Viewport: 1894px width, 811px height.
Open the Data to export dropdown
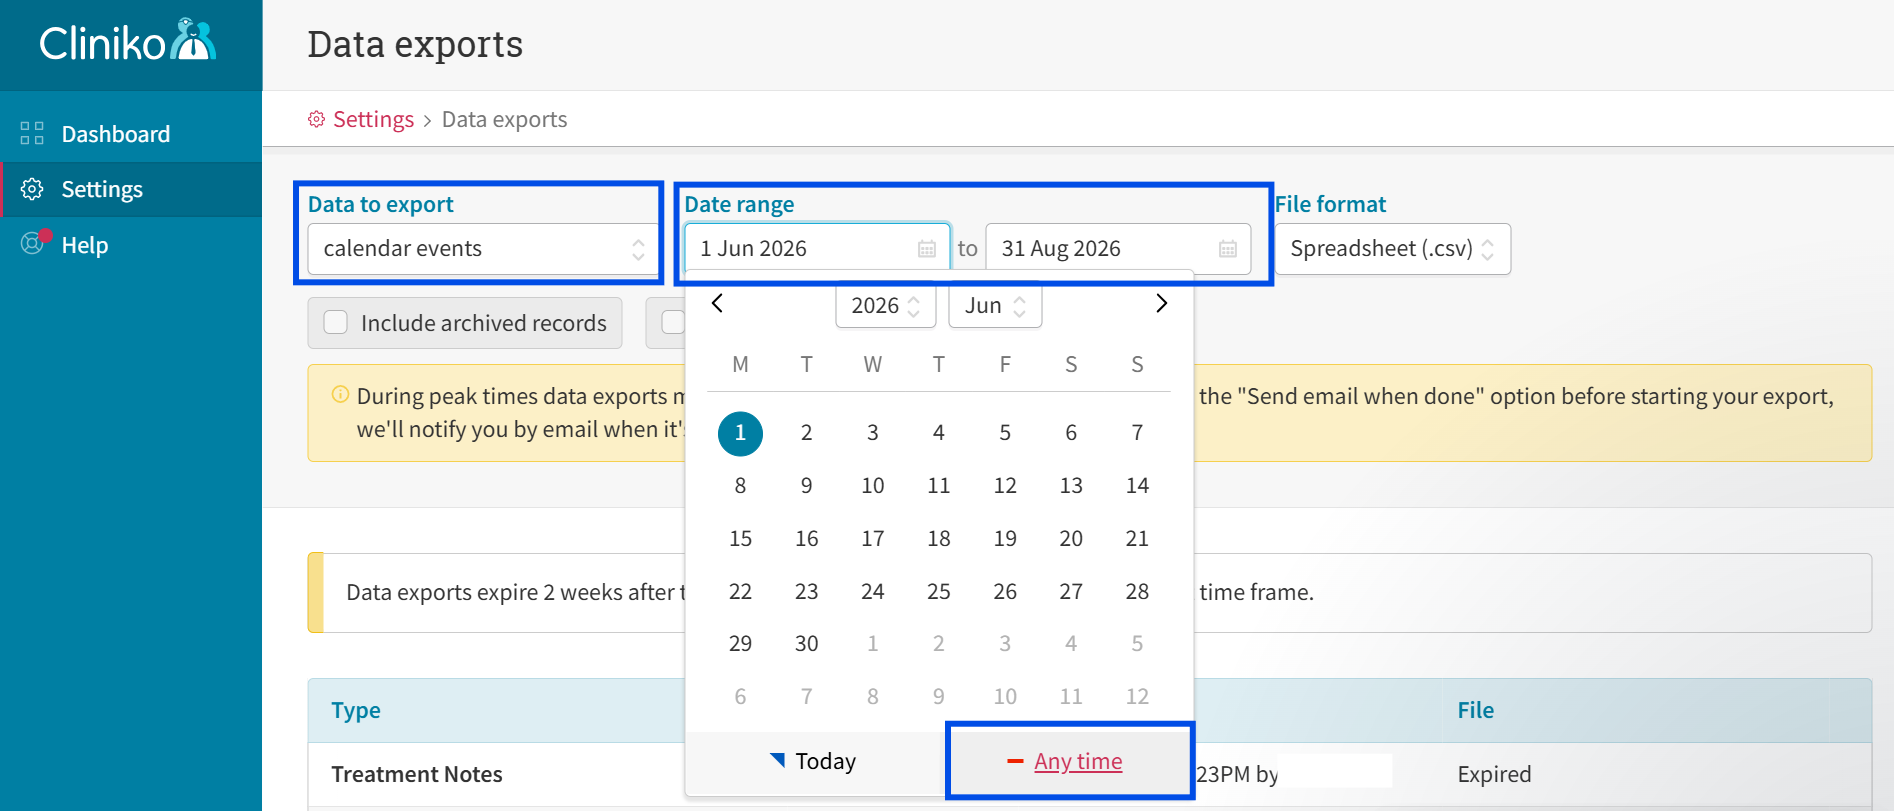[x=484, y=249]
